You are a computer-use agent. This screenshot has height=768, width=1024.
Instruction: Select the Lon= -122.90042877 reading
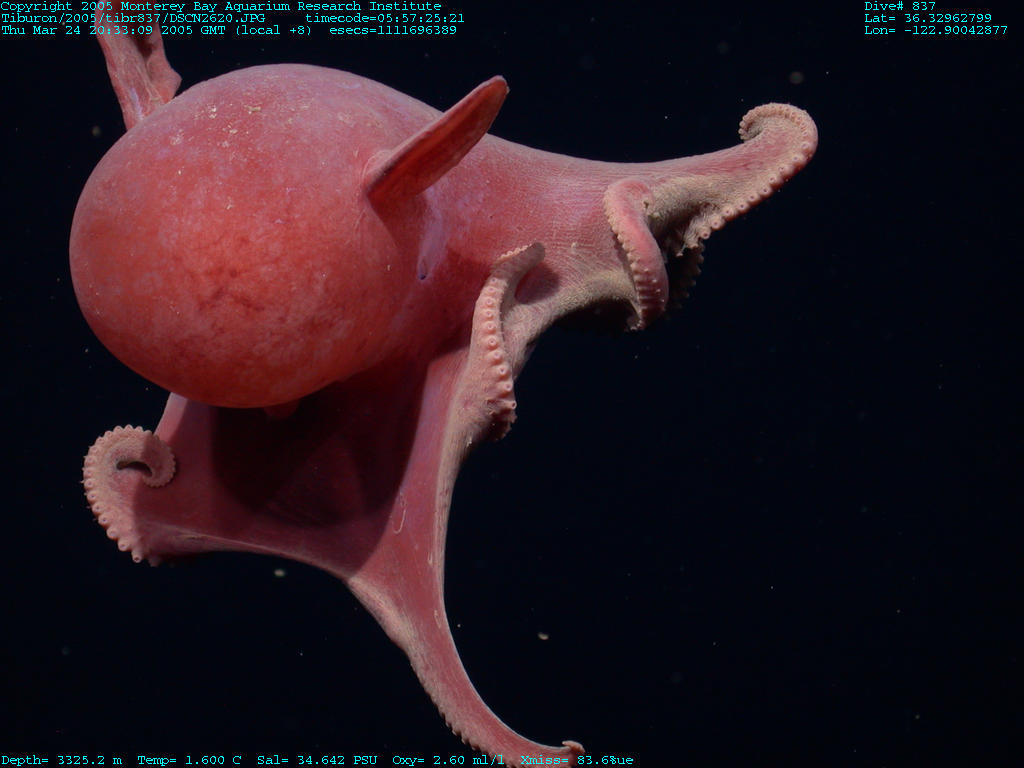(936, 30)
